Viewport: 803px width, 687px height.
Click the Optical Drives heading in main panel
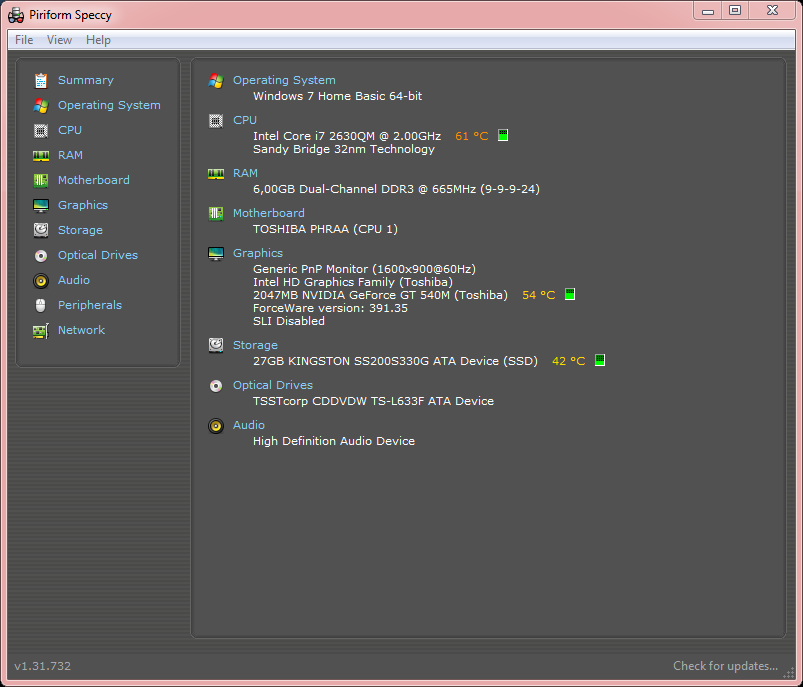tap(272, 385)
